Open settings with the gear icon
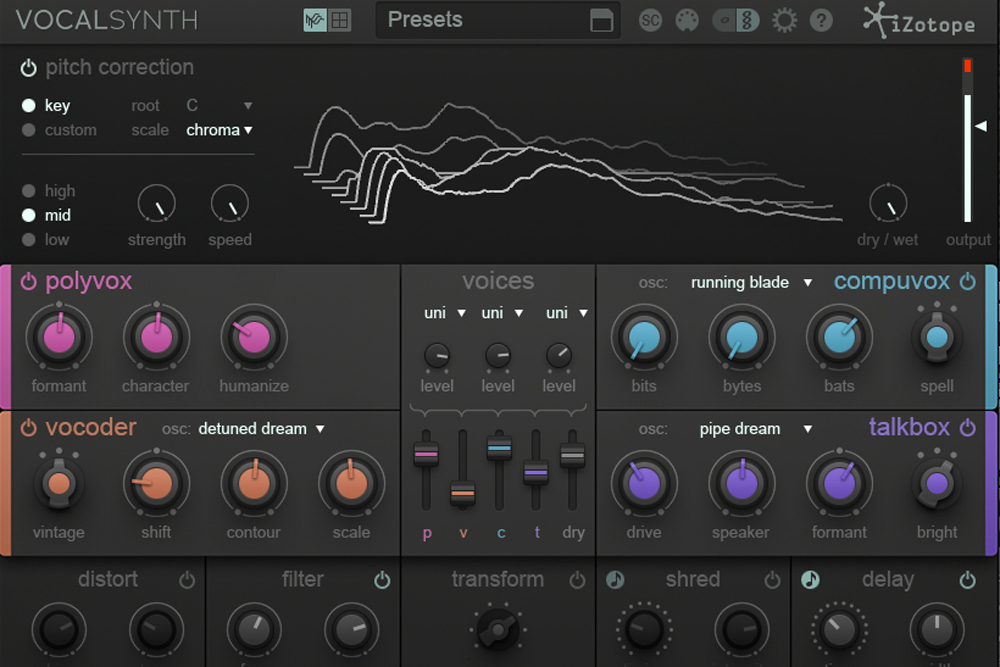This screenshot has height=667, width=1000. click(x=785, y=20)
